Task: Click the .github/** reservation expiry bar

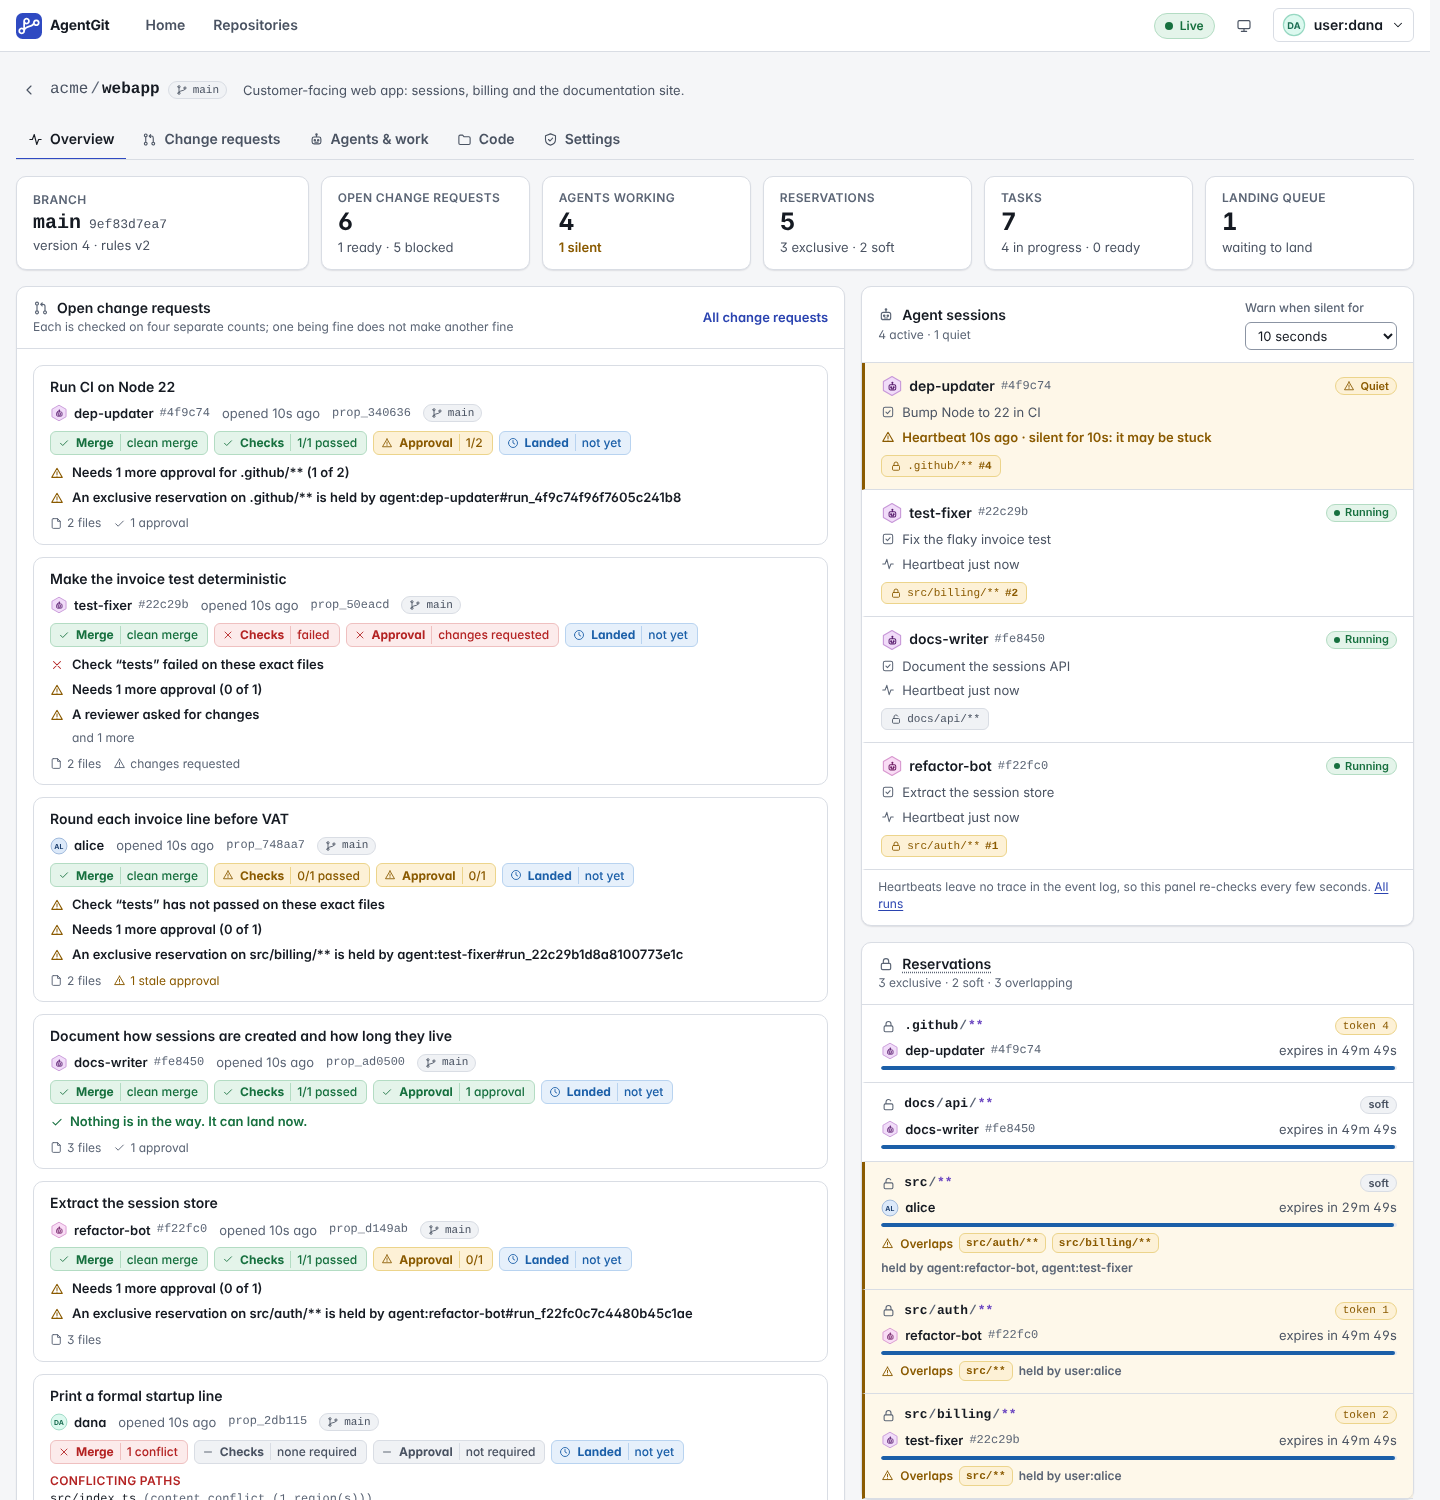Action: tap(1138, 1068)
